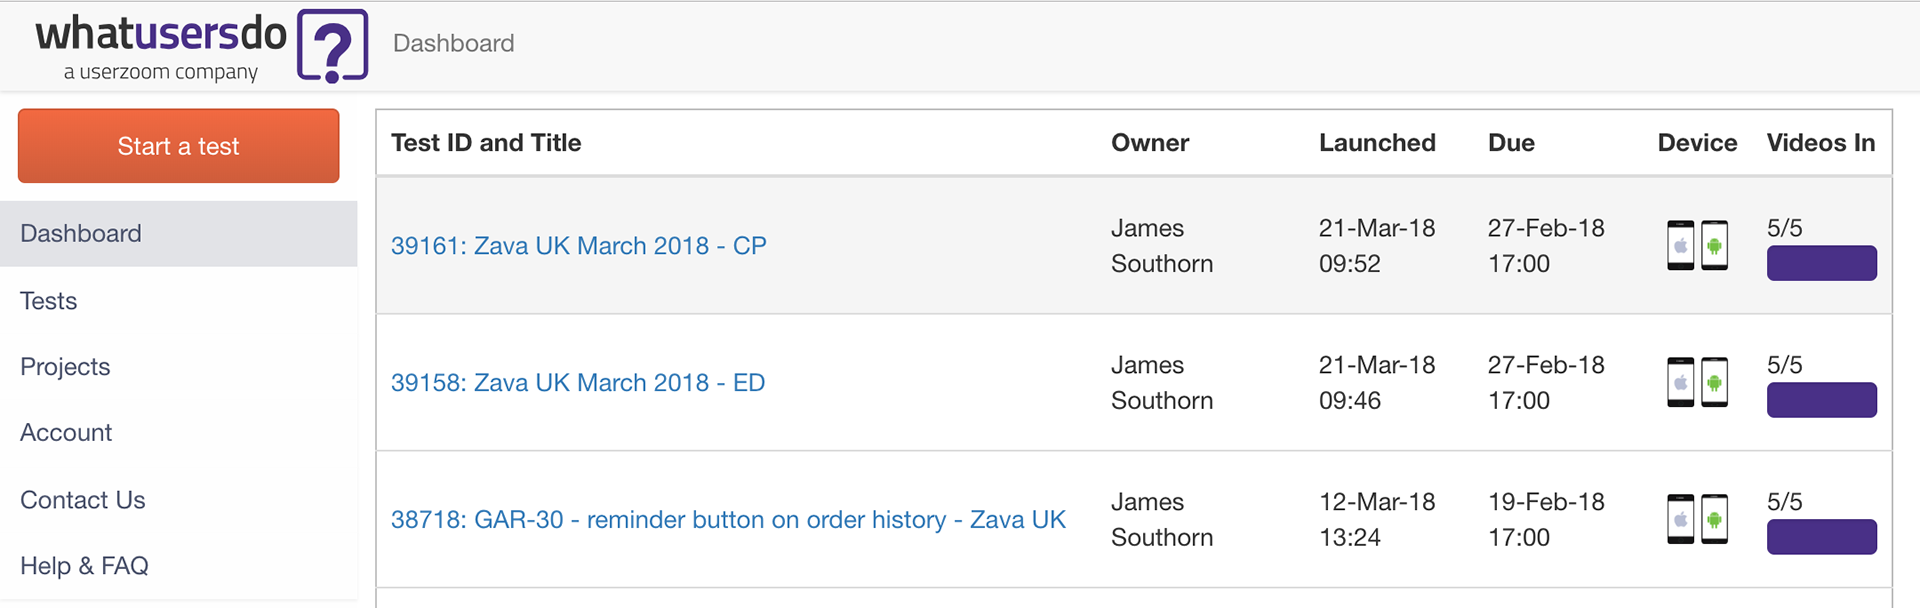
Task: Open test 39161 Zava UK March 2018 - CP
Action: point(578,246)
